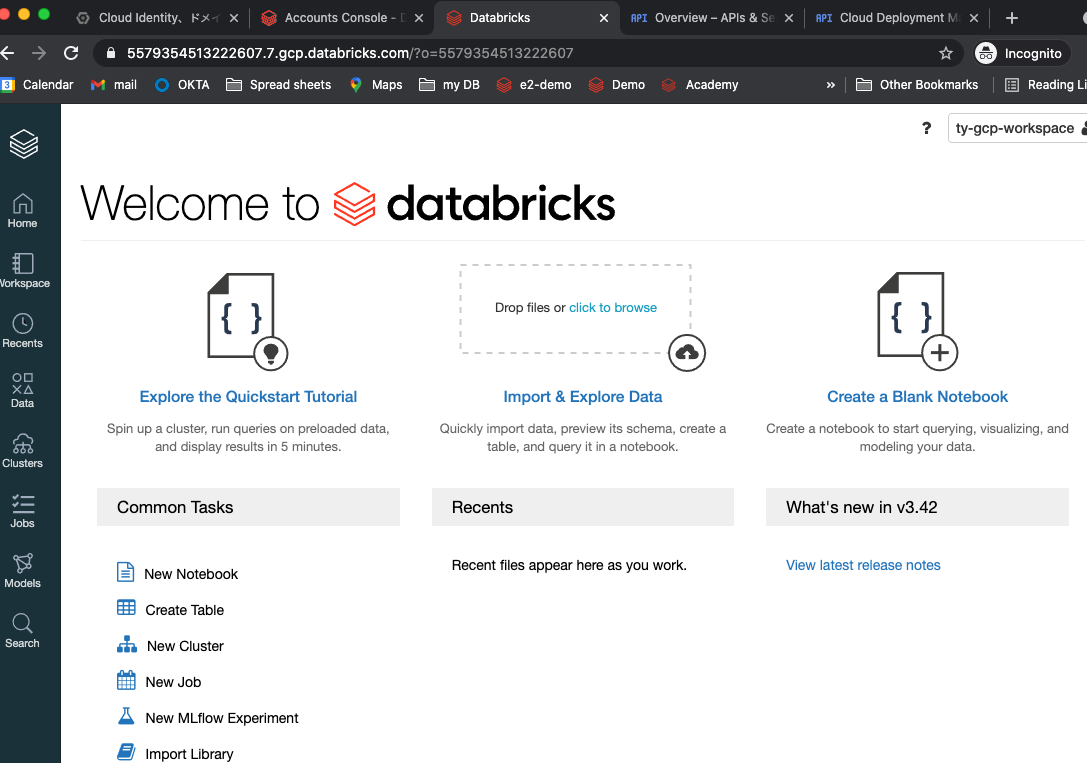Click the 'click to browse' link
The height and width of the screenshot is (763, 1087).
[613, 308]
